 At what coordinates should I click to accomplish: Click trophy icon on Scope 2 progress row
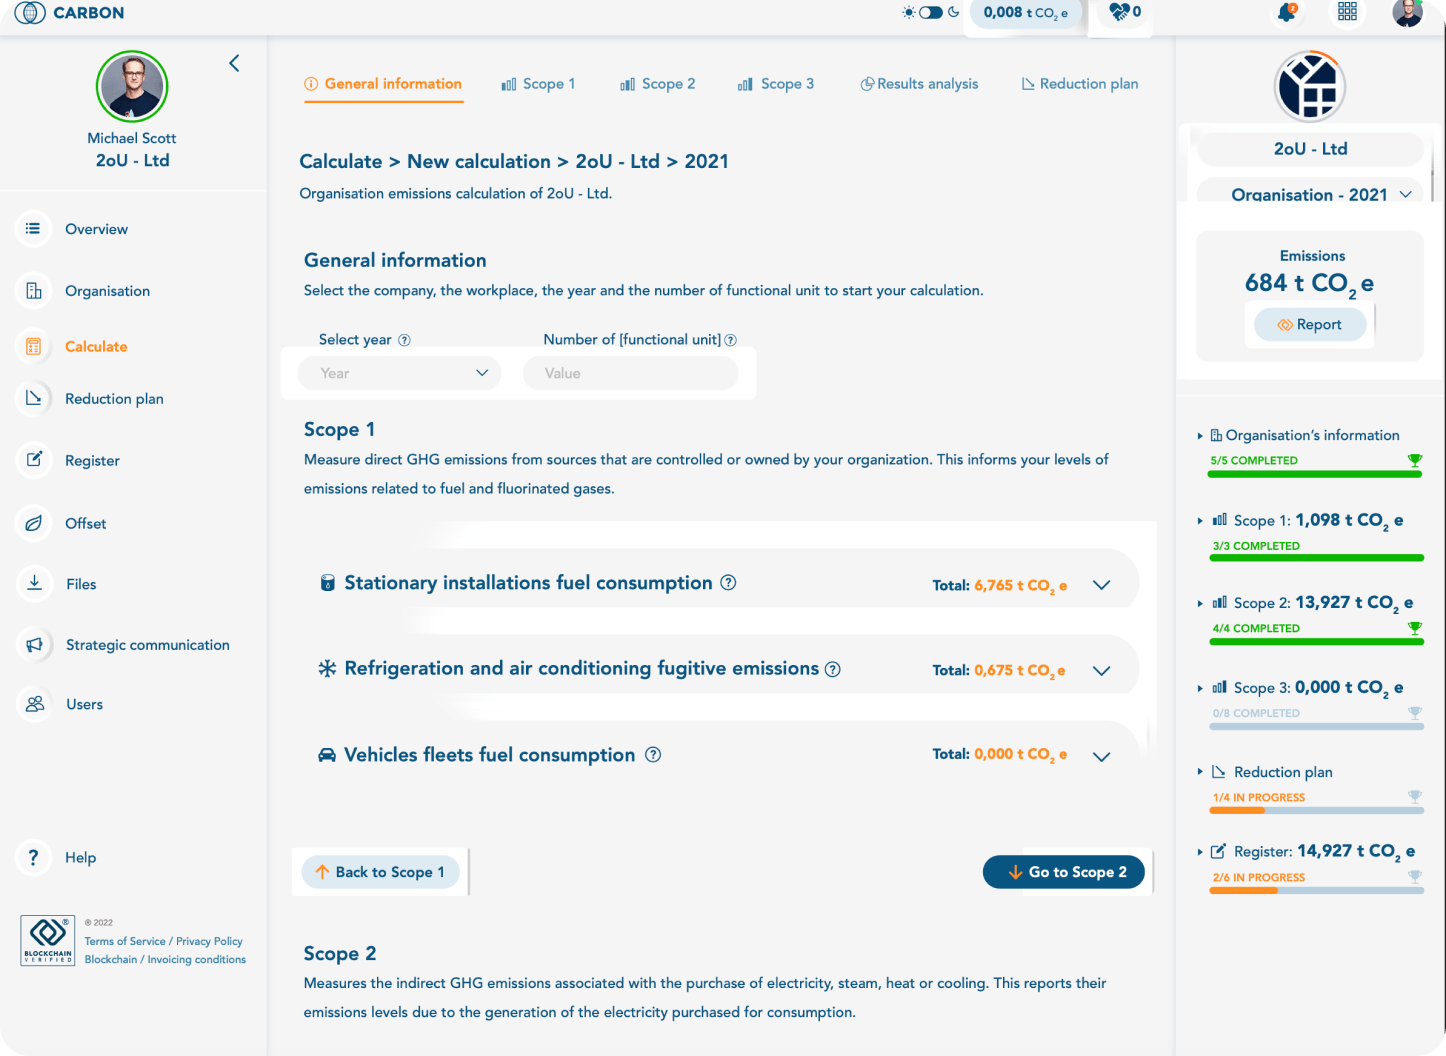(x=1414, y=628)
